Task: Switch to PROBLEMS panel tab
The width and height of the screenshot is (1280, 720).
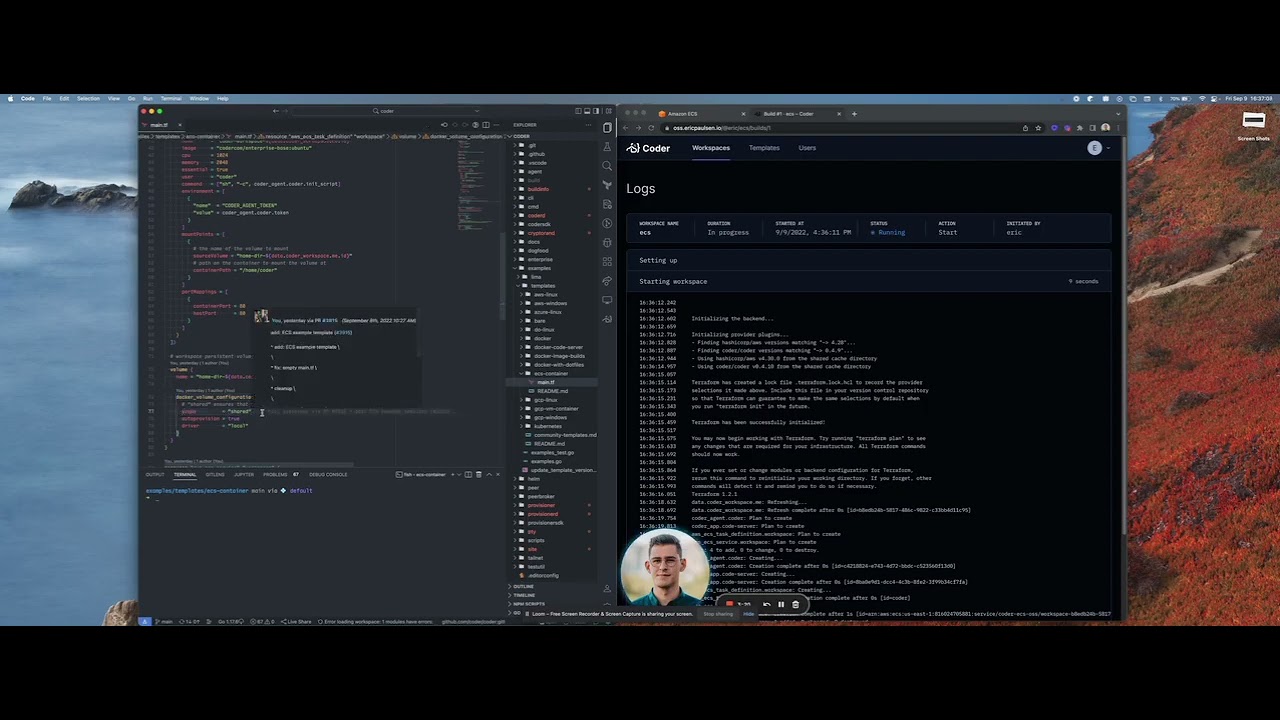Action: (275, 474)
